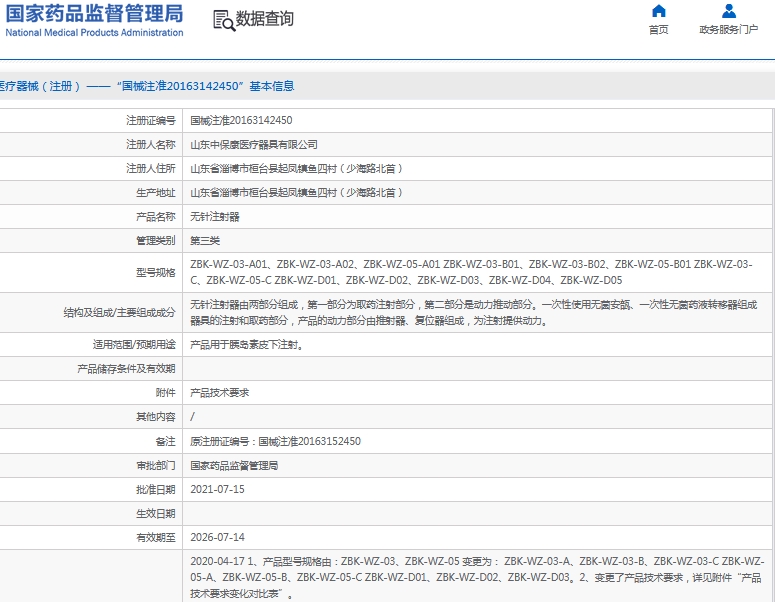Click the approving department value 国家药品监督管理局
The width and height of the screenshot is (775, 602).
(x=234, y=466)
